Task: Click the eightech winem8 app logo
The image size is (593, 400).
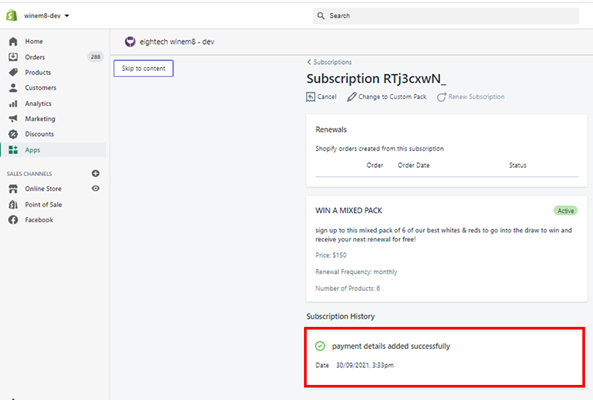Action: tap(130, 42)
